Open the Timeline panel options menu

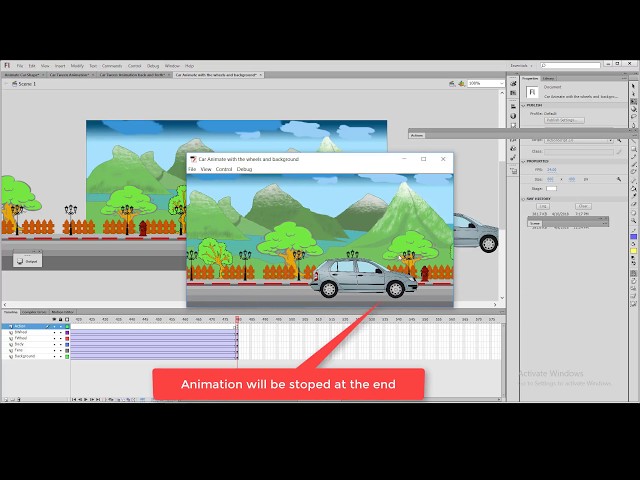click(x=502, y=312)
